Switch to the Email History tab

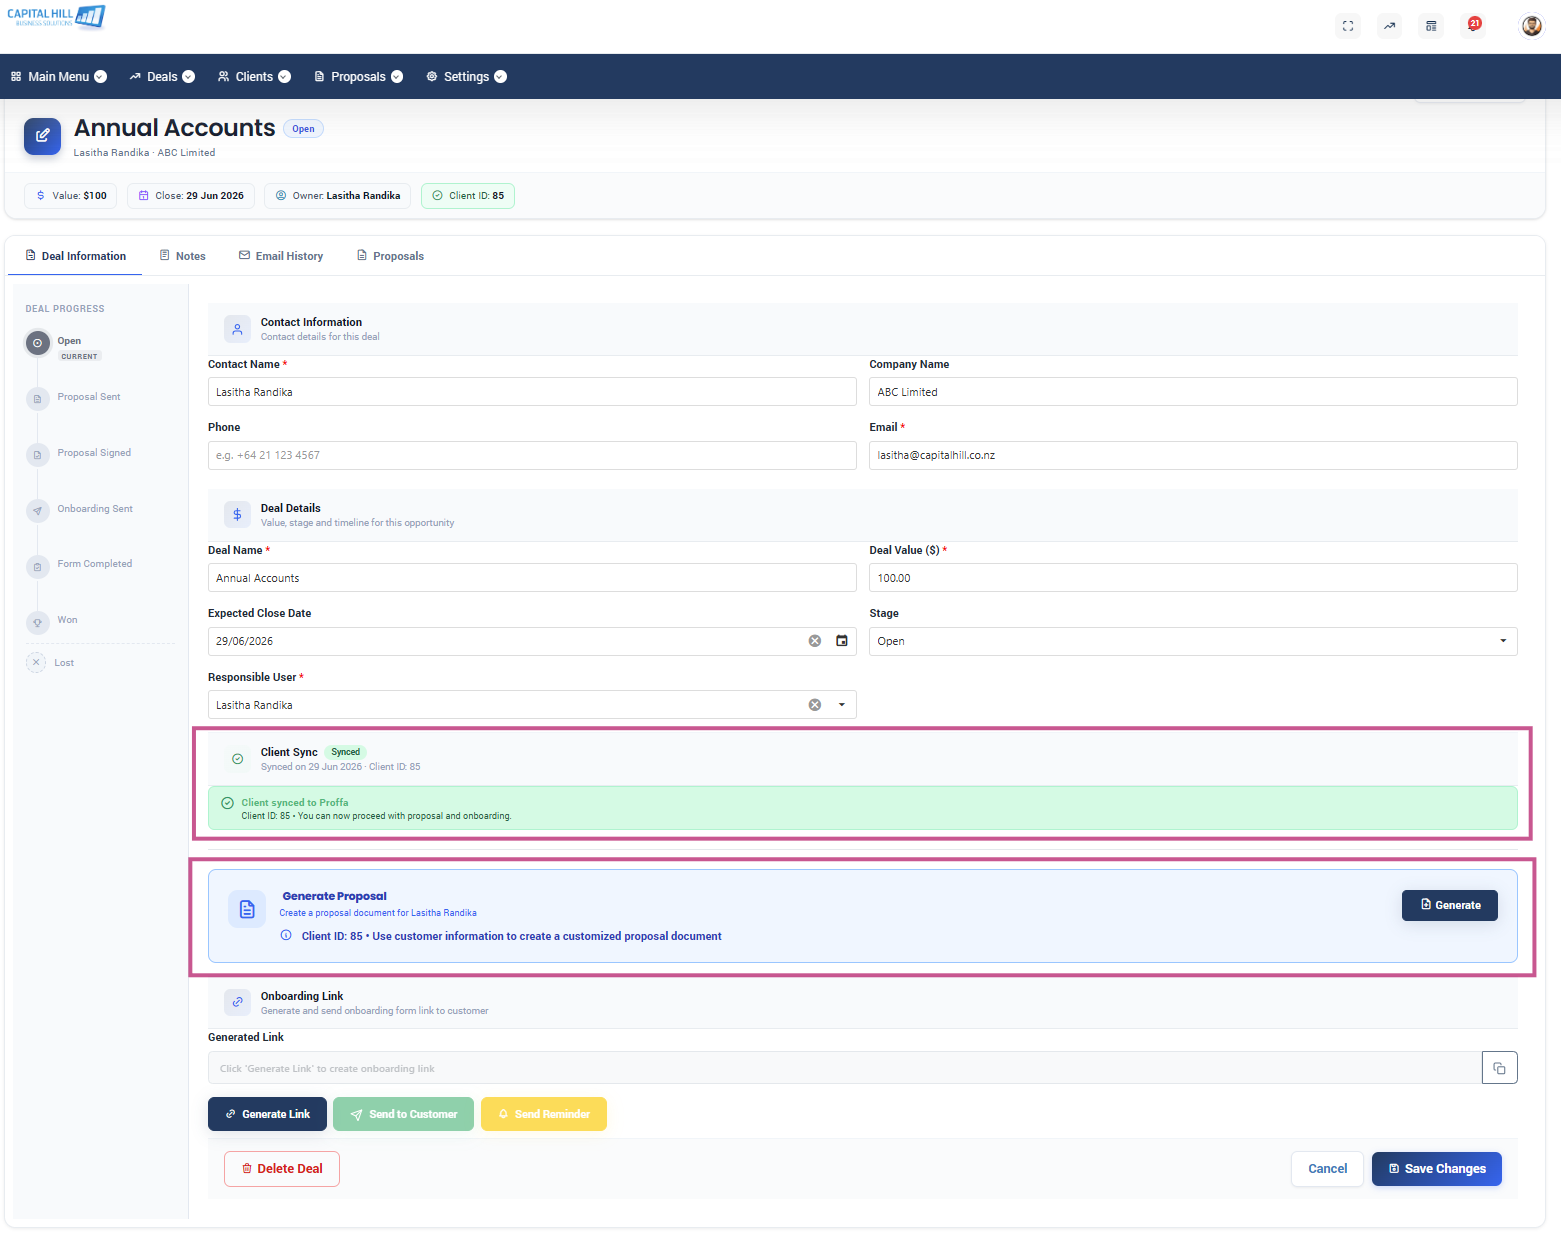[281, 256]
